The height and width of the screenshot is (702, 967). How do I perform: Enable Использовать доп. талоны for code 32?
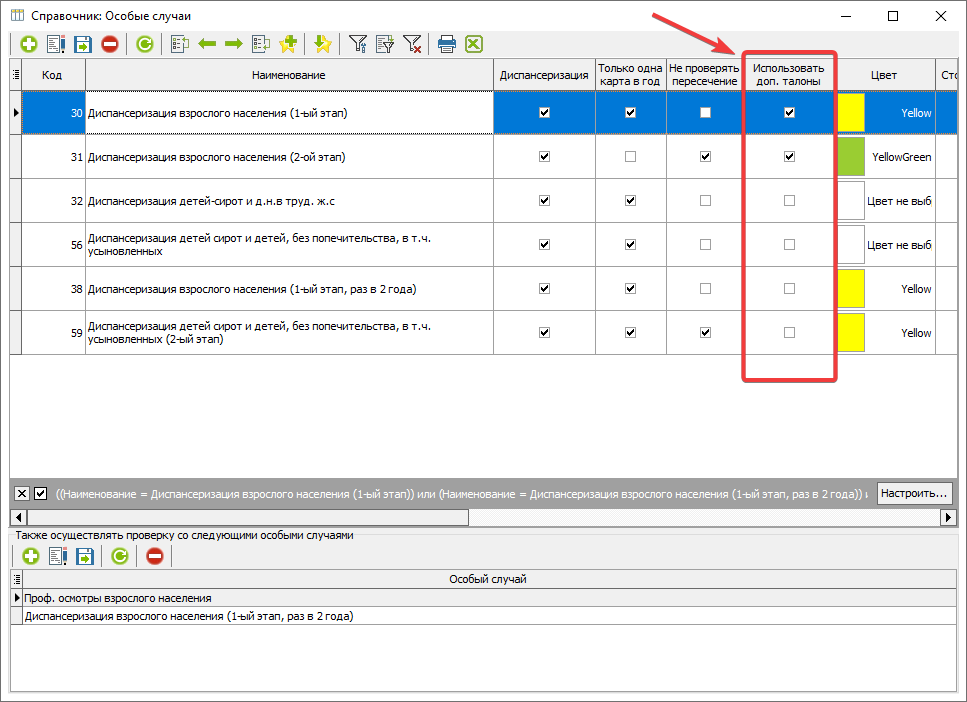point(789,200)
